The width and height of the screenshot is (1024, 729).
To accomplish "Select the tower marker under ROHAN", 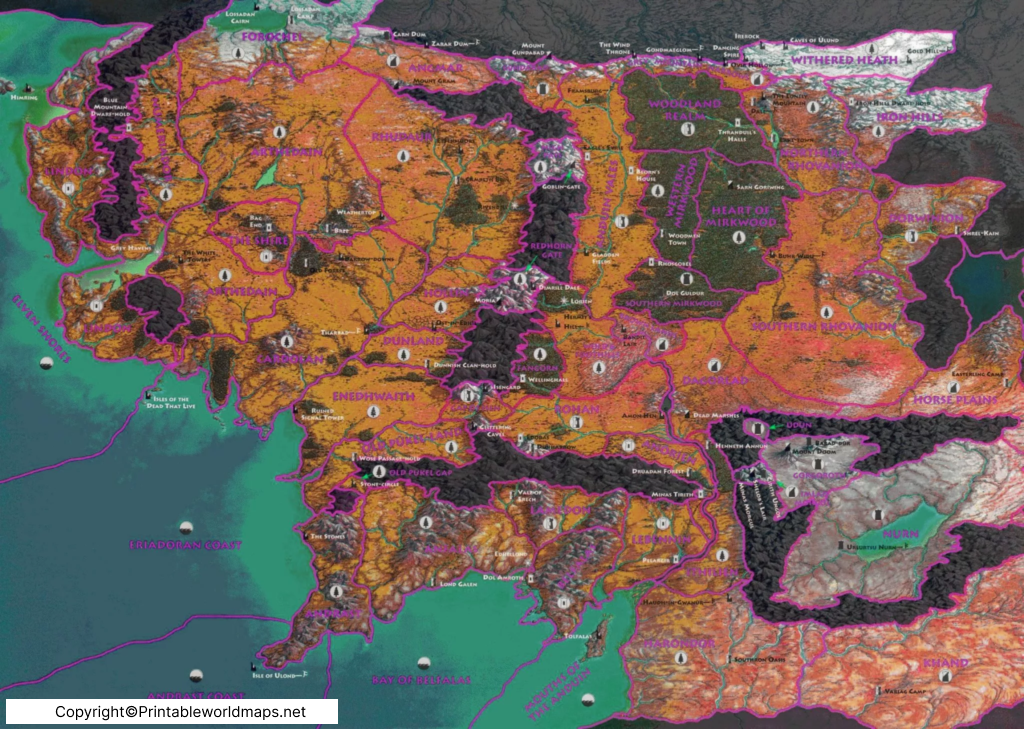I will tap(575, 422).
